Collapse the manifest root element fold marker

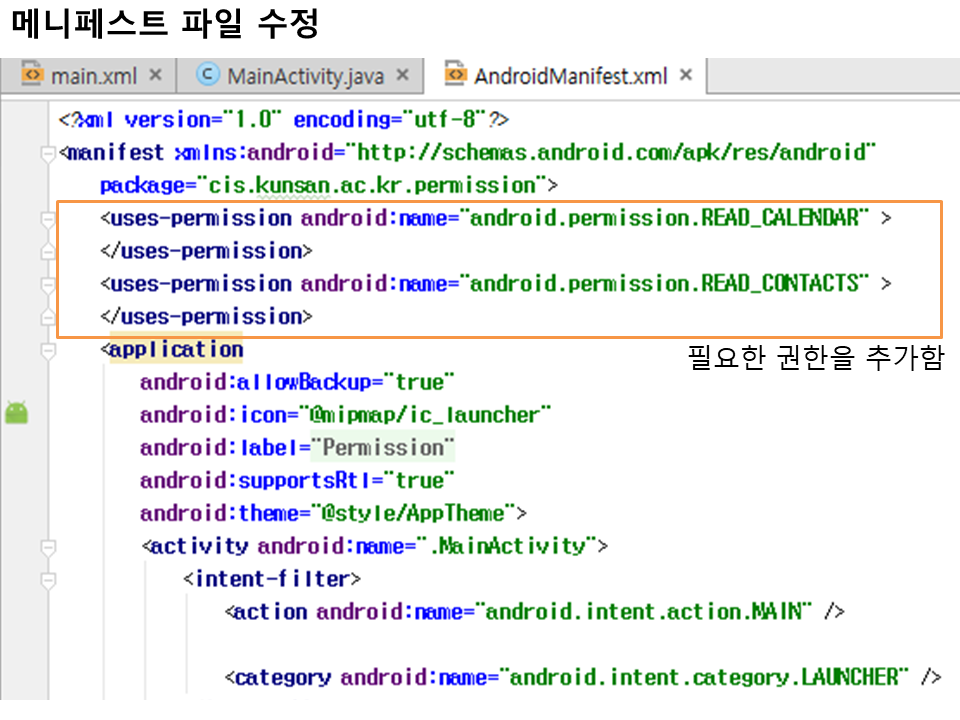point(47,154)
